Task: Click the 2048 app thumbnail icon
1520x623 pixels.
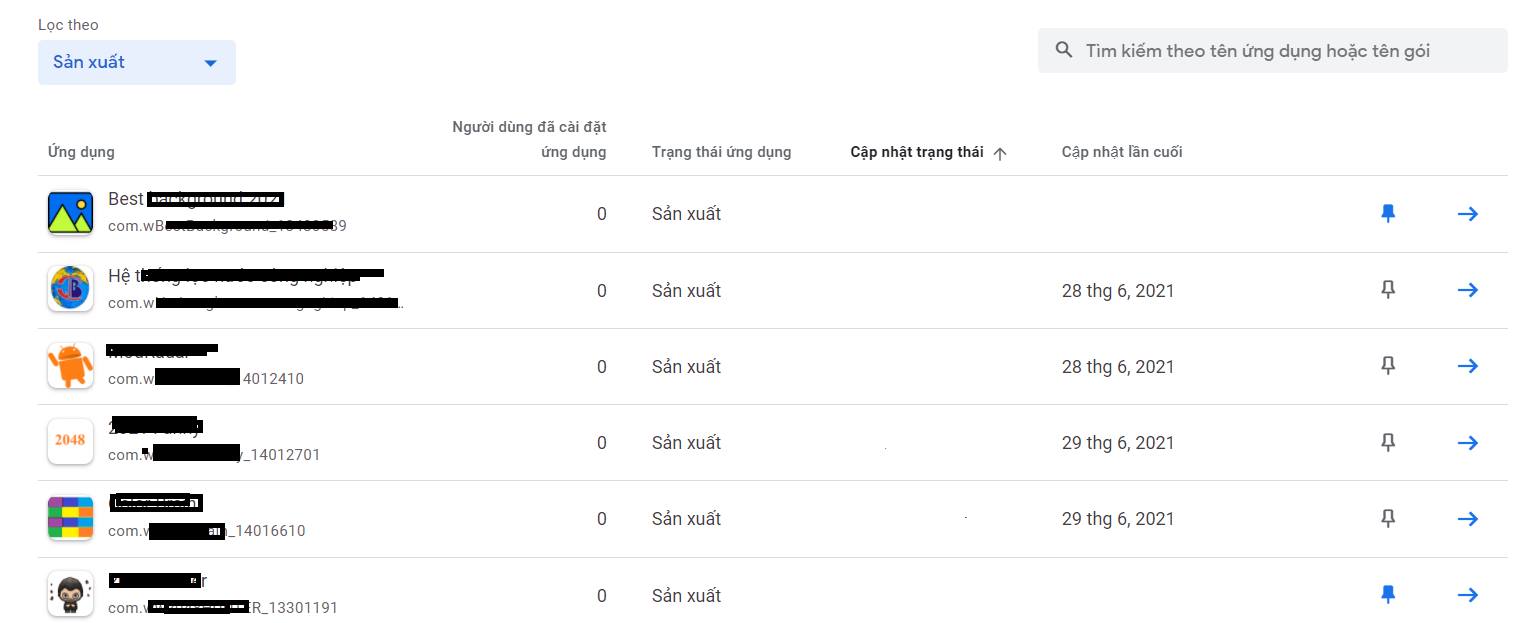Action: 70,442
